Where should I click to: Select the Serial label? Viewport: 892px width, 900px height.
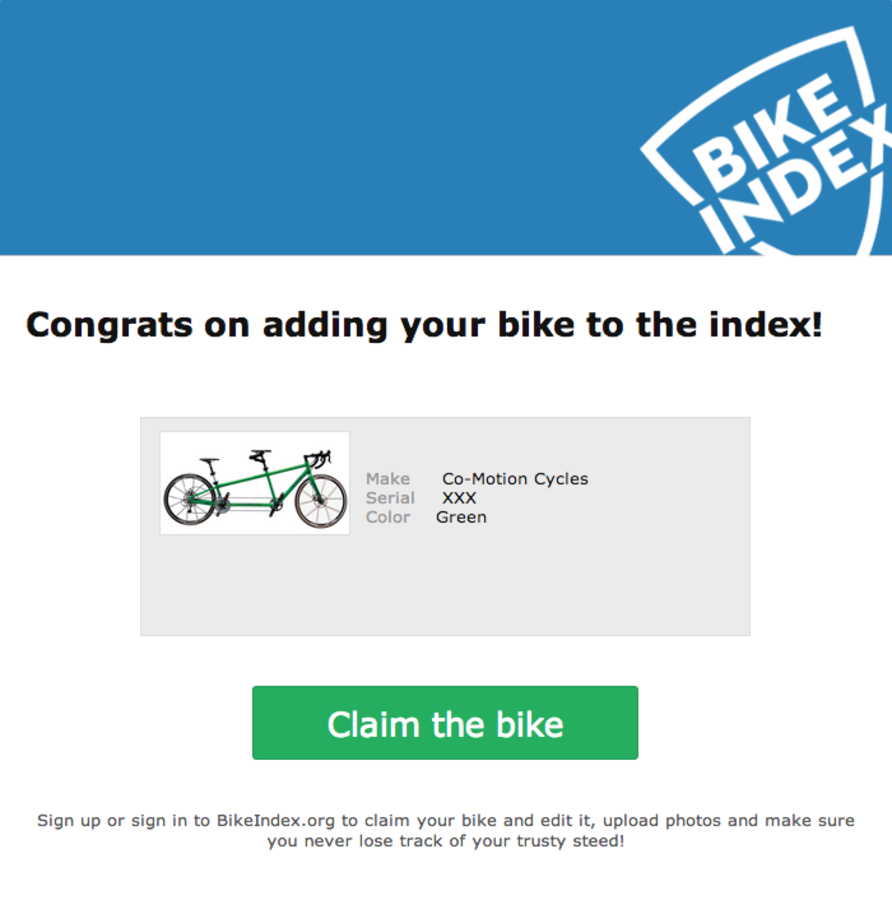391,498
